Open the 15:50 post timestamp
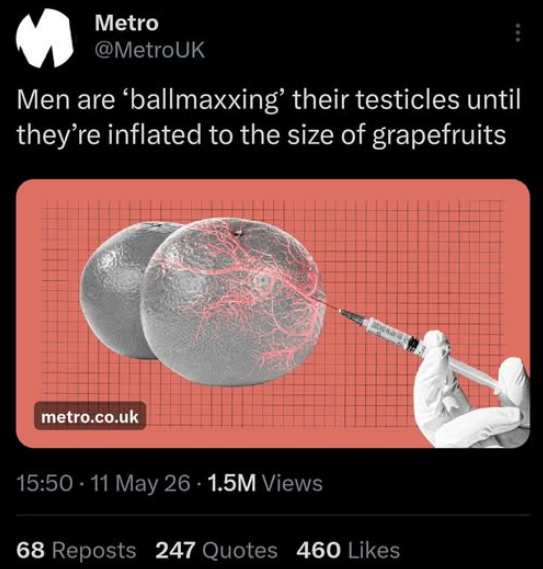This screenshot has height=569, width=543. coord(44,484)
